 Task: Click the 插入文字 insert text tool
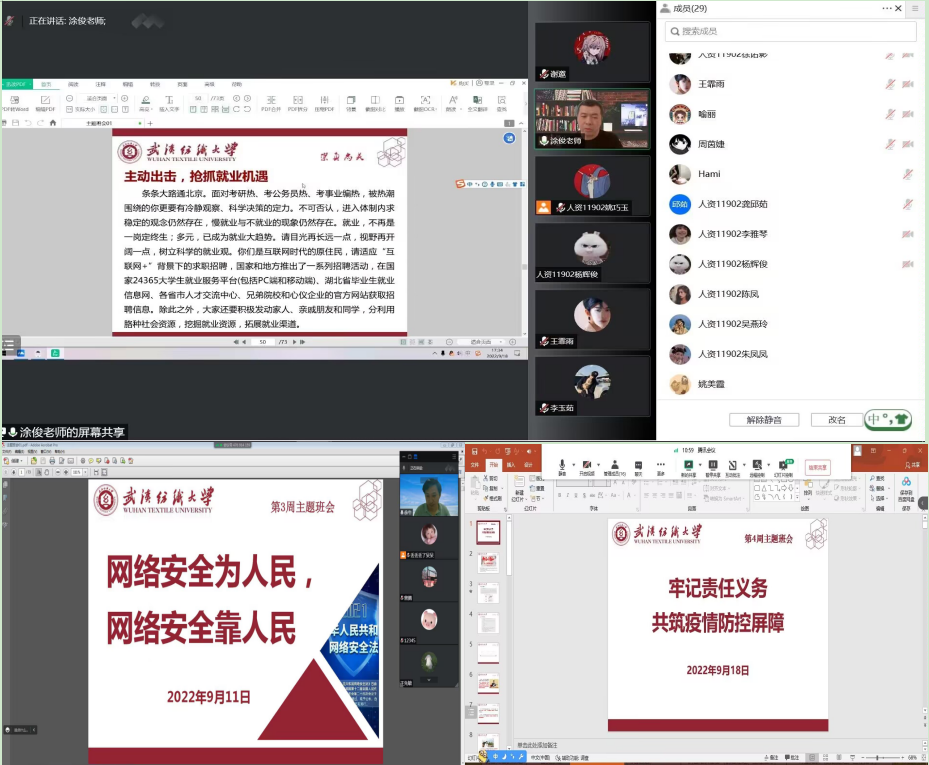click(x=169, y=101)
